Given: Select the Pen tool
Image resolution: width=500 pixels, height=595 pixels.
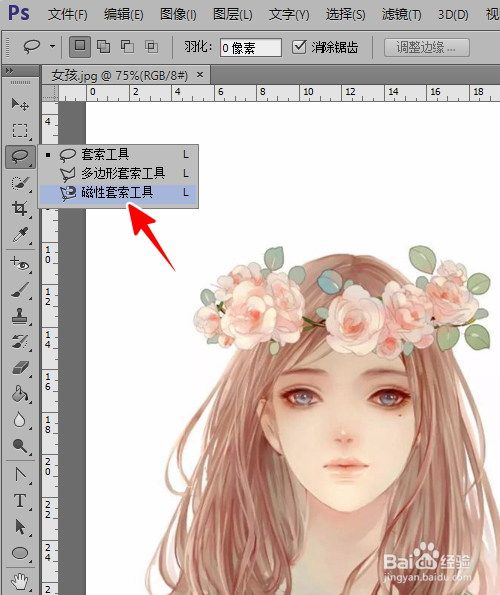Looking at the screenshot, I should click(20, 474).
